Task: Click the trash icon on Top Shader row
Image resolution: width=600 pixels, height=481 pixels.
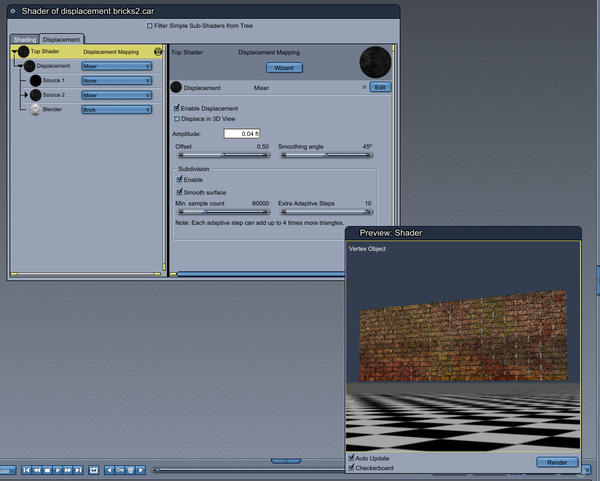Action: [158, 51]
